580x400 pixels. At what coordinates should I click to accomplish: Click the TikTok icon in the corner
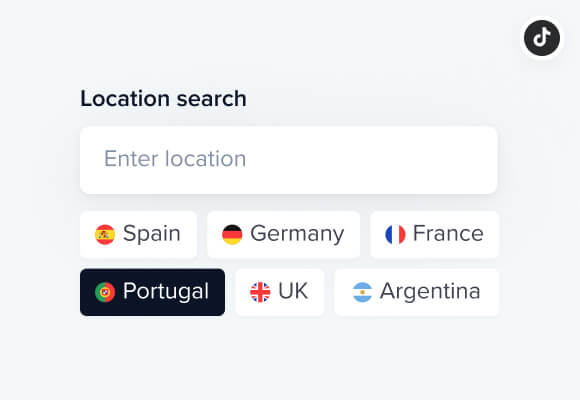click(542, 38)
